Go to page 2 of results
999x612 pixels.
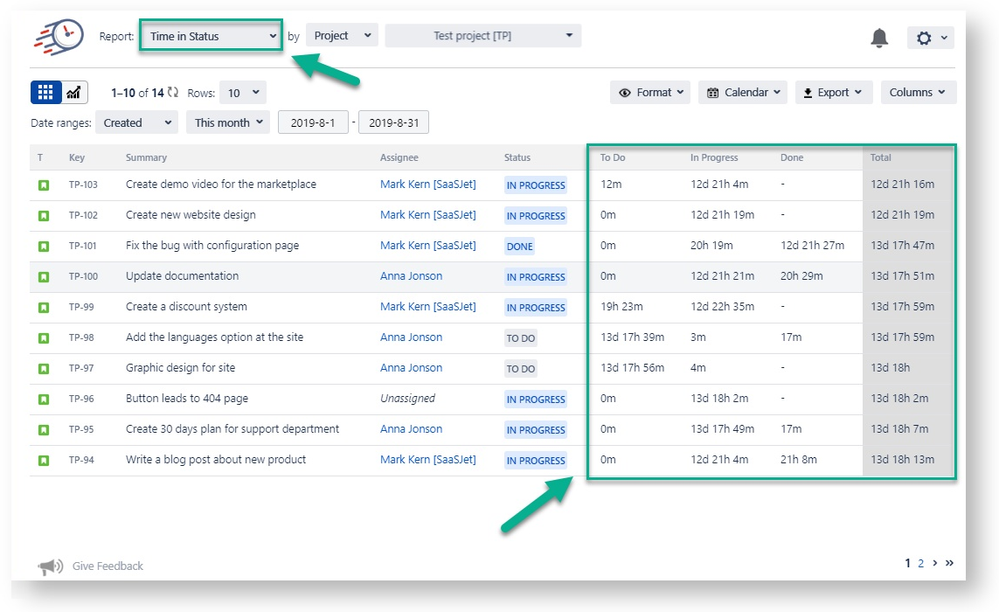921,563
